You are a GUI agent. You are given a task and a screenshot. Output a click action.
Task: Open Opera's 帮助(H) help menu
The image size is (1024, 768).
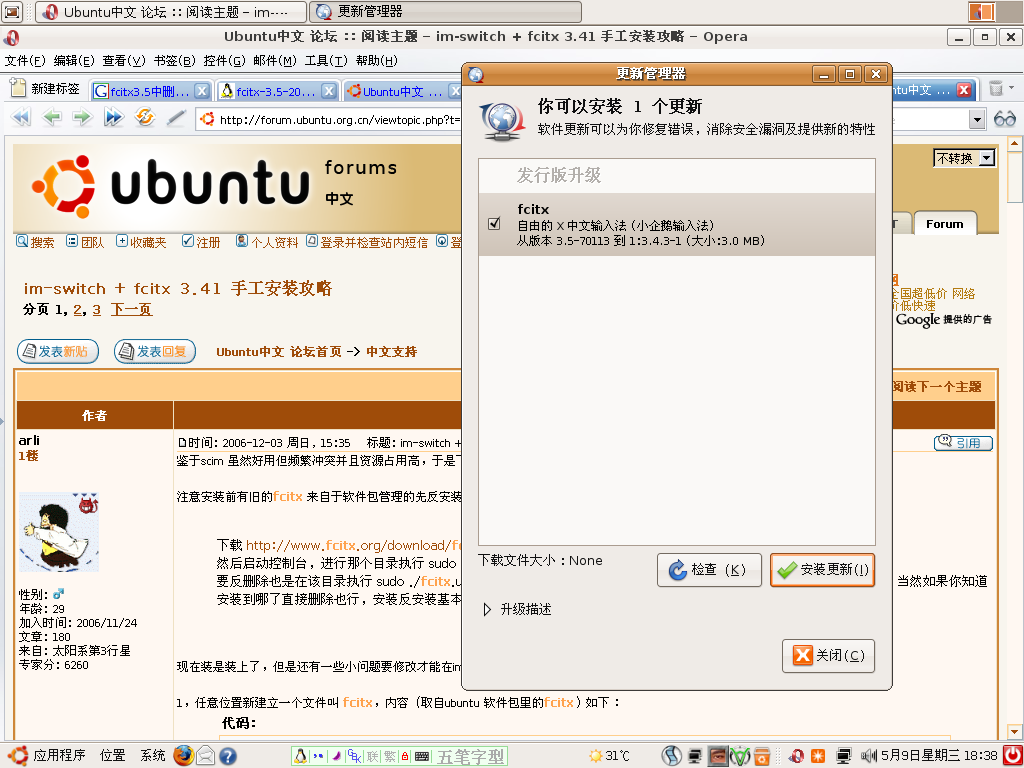377,61
